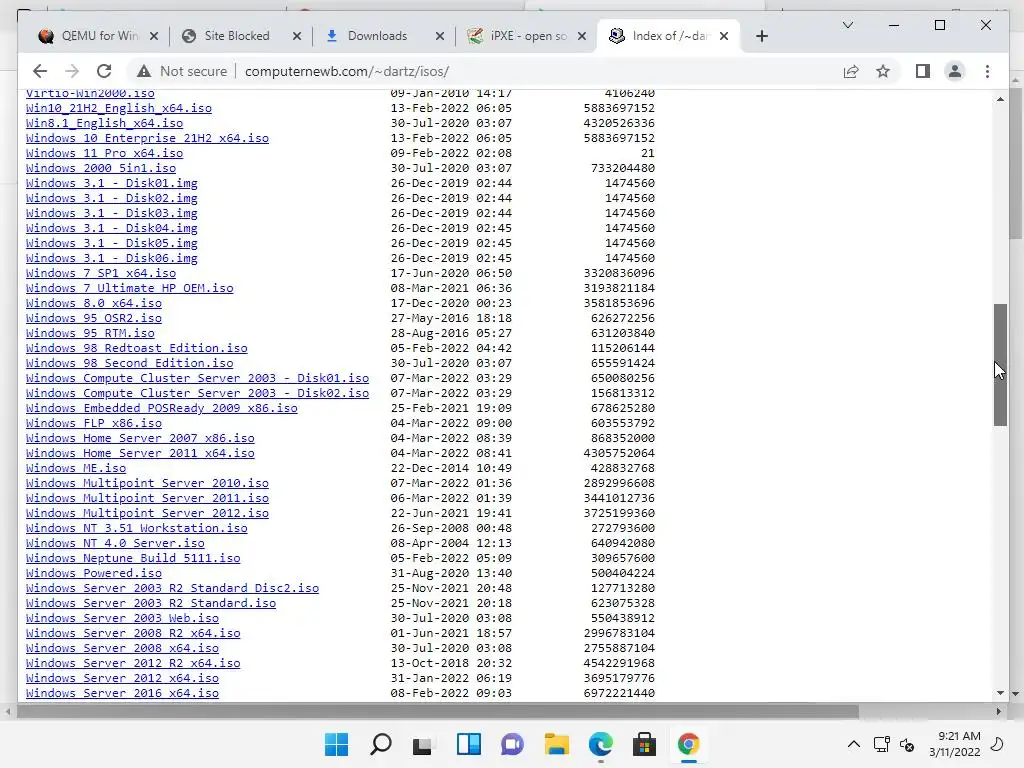Open the tab search dropdown chevron

848,25
